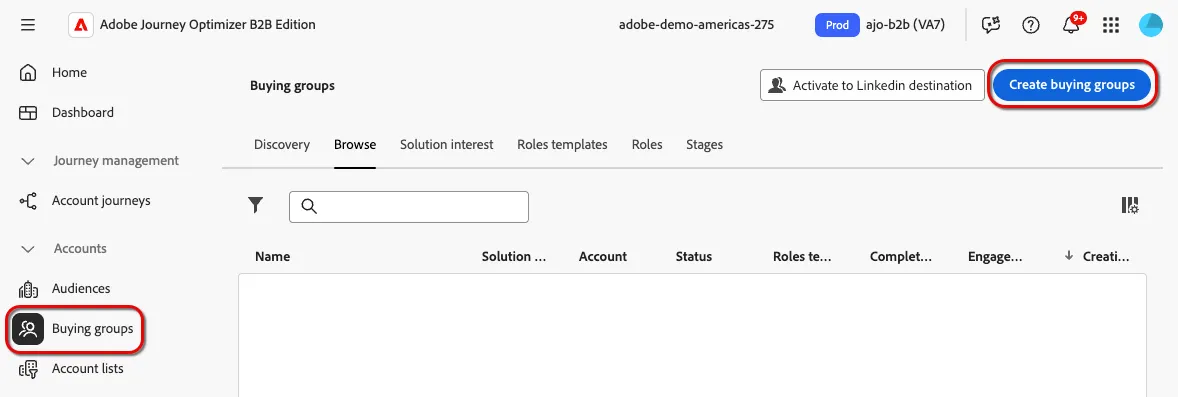Click the Name column header
This screenshot has width=1178, height=397.
pos(272,256)
